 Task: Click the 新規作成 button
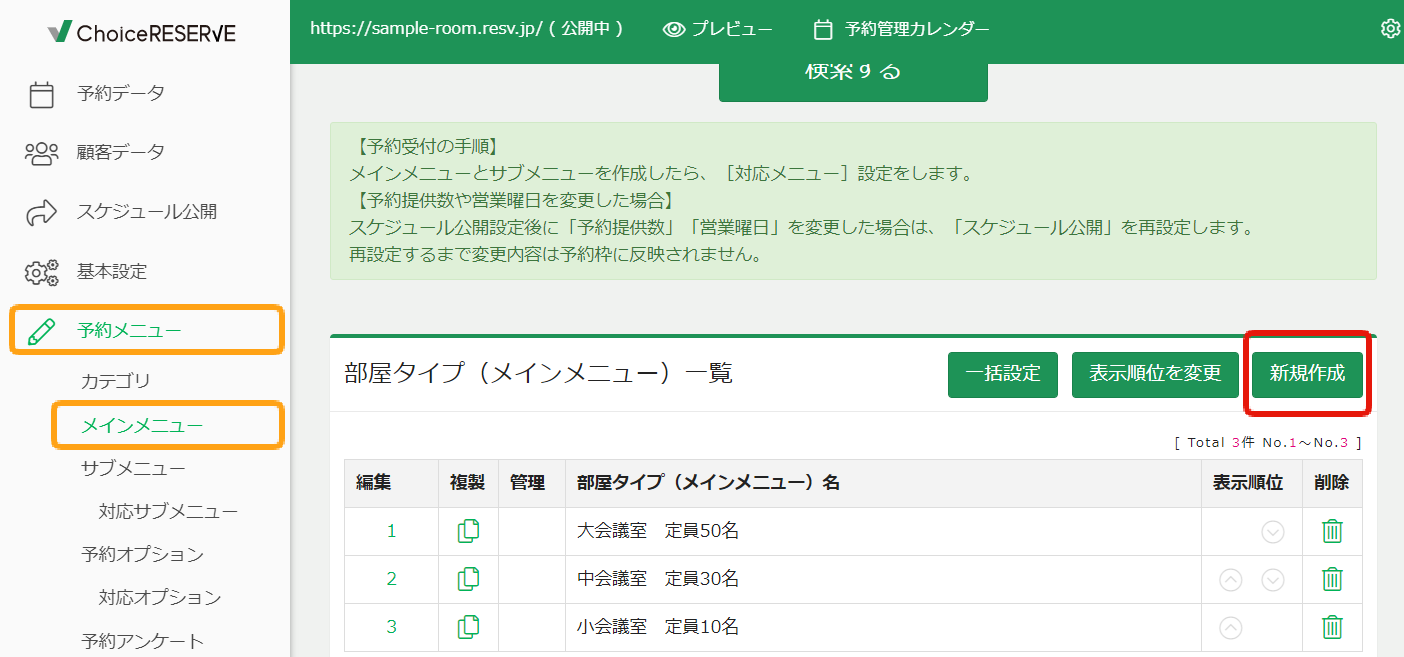point(1307,374)
